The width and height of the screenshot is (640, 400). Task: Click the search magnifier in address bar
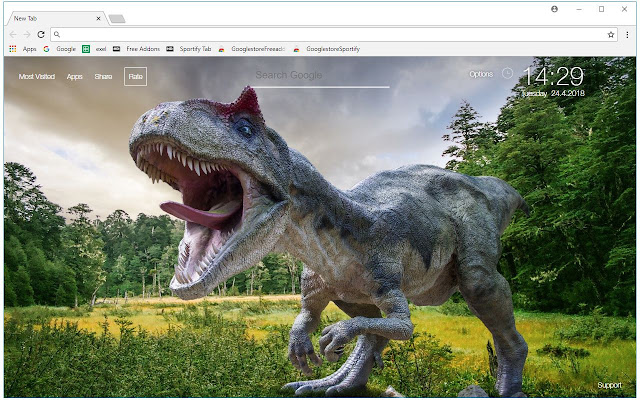coord(57,35)
